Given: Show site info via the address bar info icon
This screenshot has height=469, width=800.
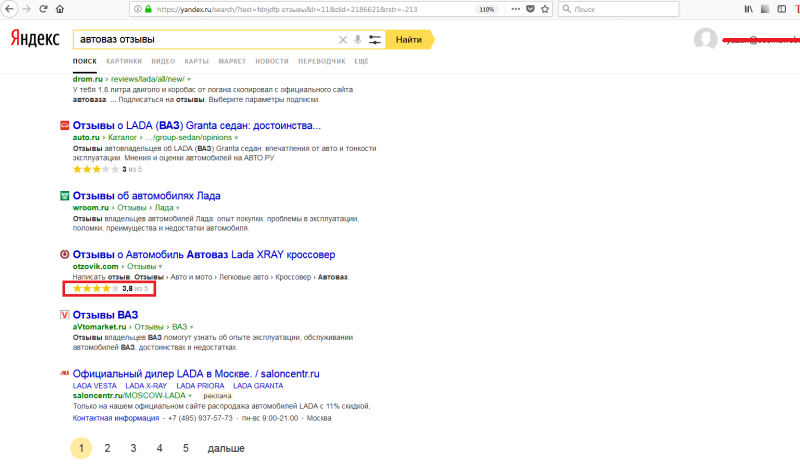Looking at the screenshot, I should click(x=138, y=9).
